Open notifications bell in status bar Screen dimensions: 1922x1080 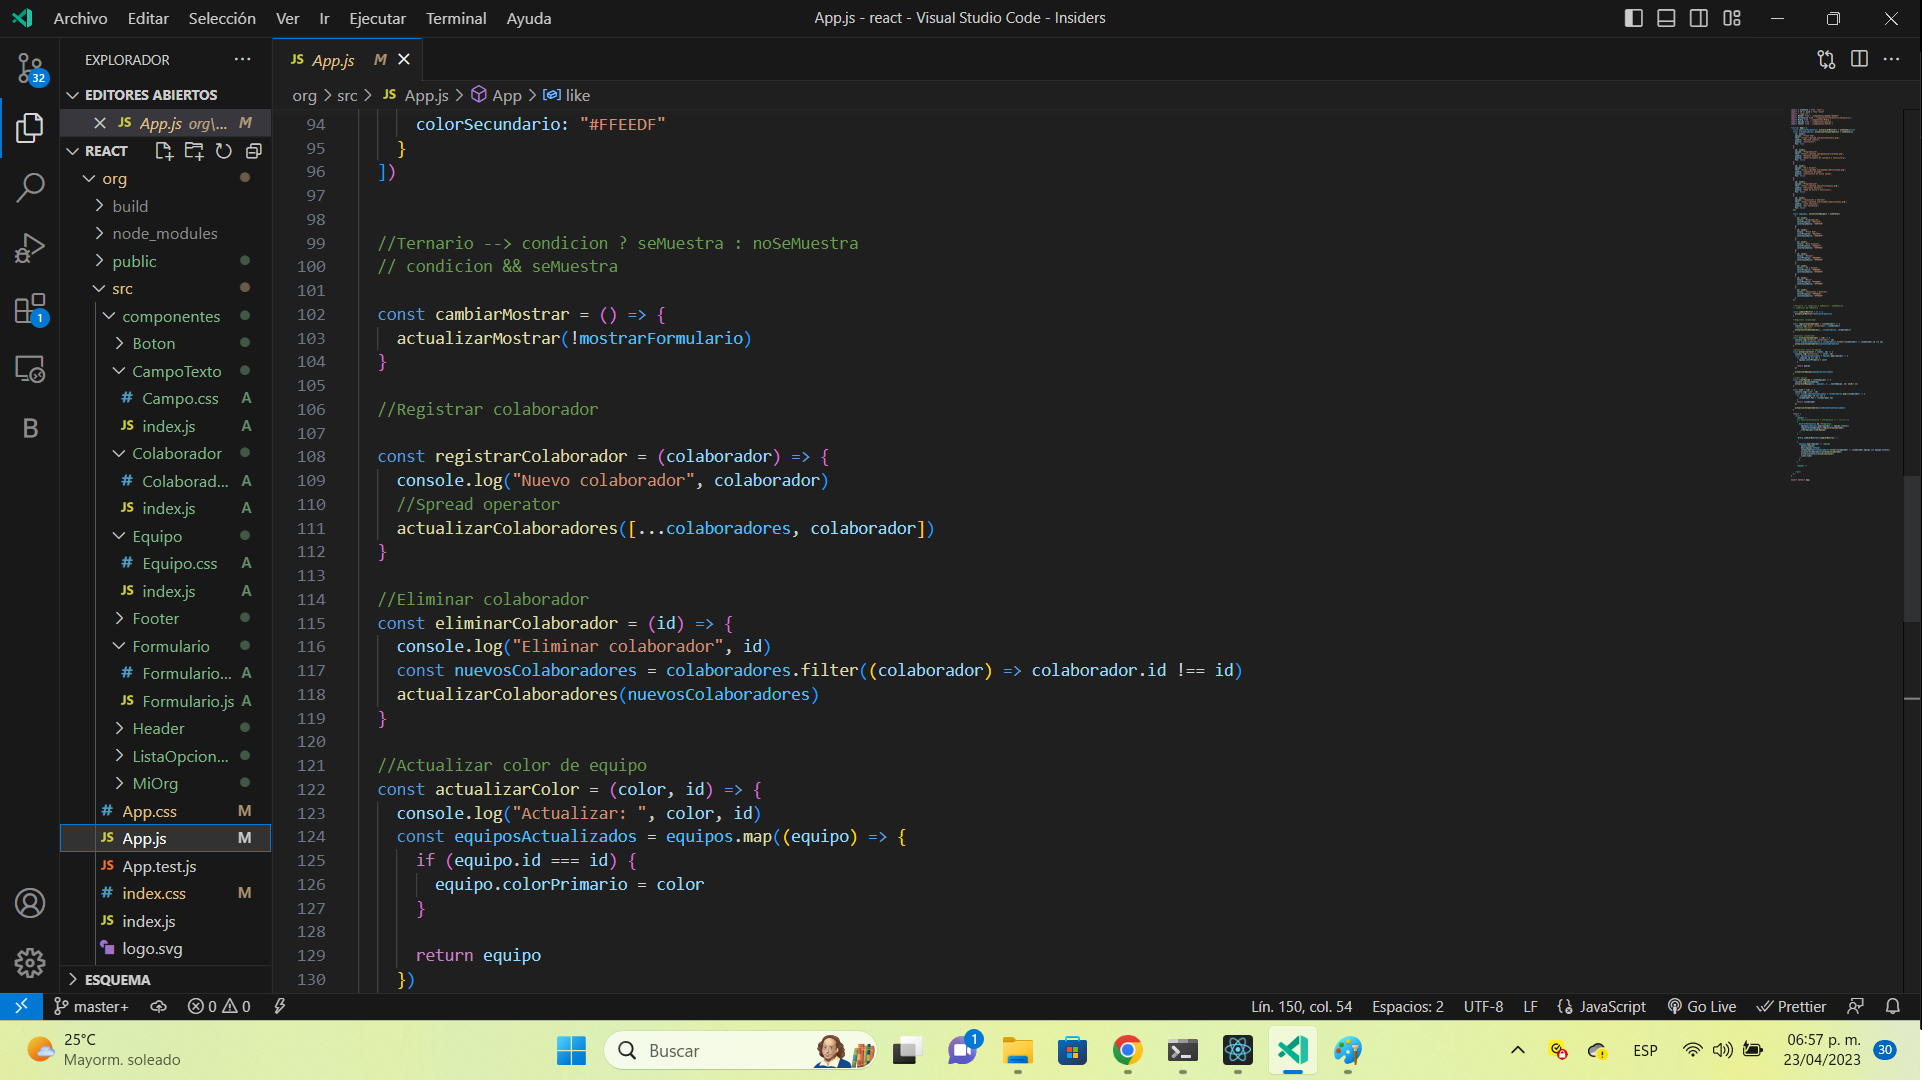1892,1007
